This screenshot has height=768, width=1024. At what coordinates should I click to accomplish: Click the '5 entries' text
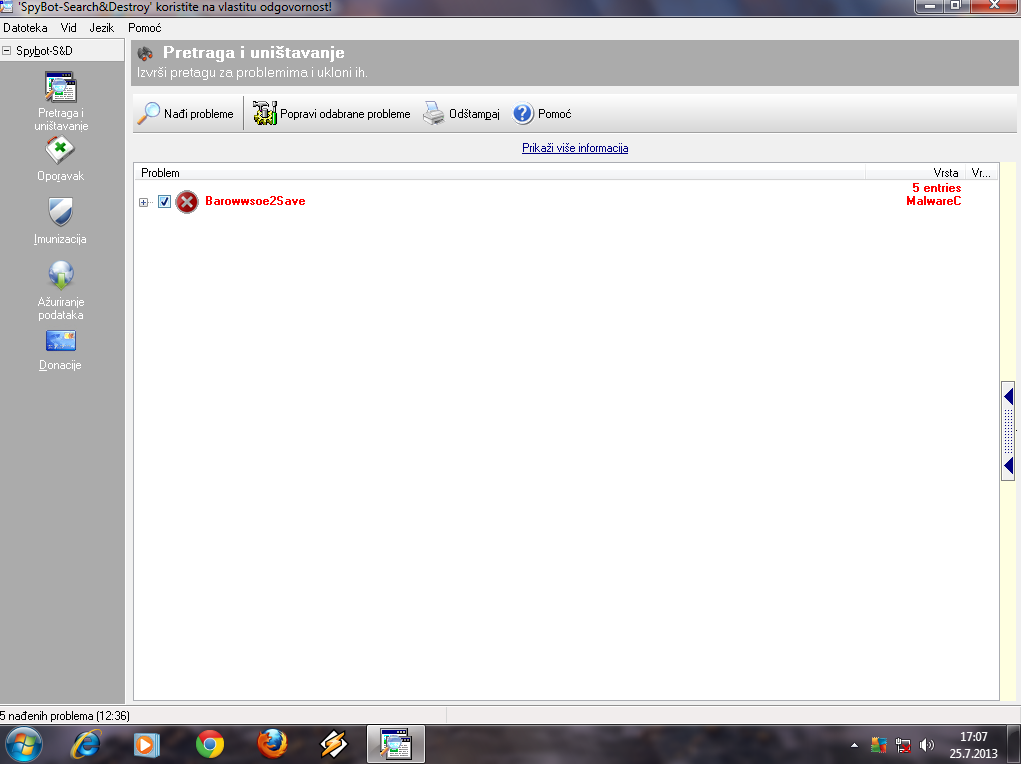coord(936,188)
